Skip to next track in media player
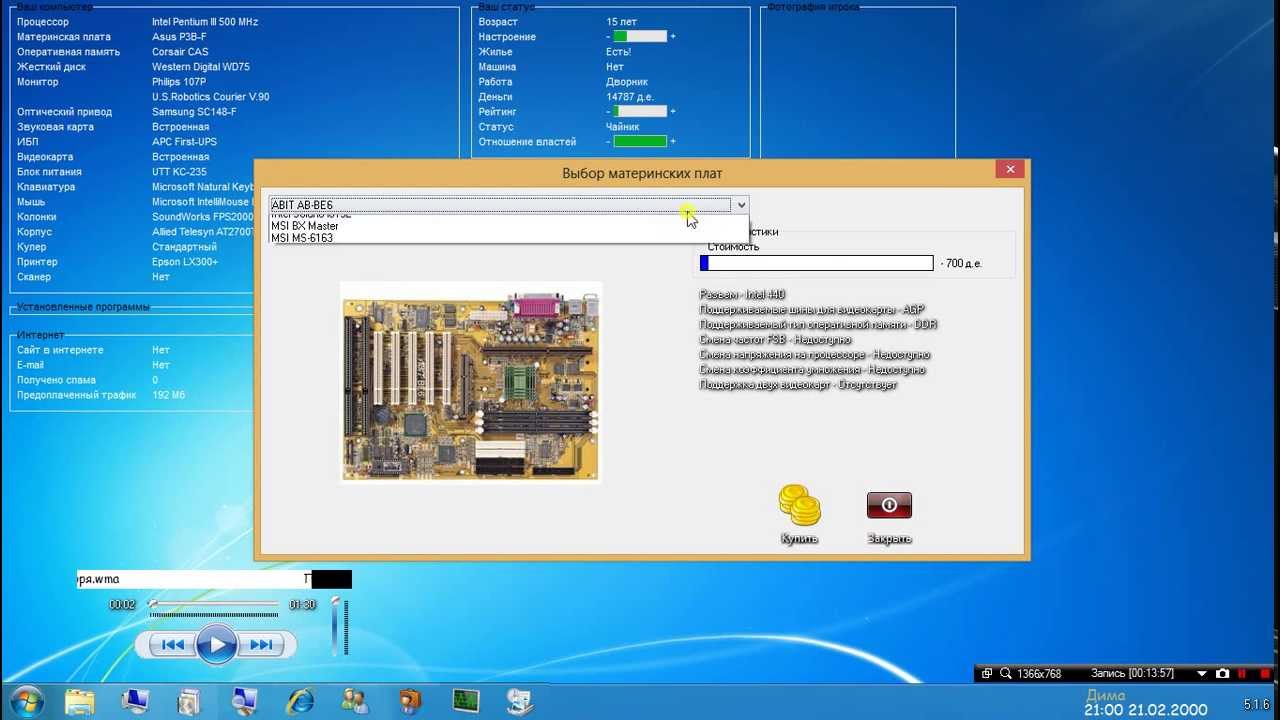Screen dimensions: 1280x720 point(261,645)
